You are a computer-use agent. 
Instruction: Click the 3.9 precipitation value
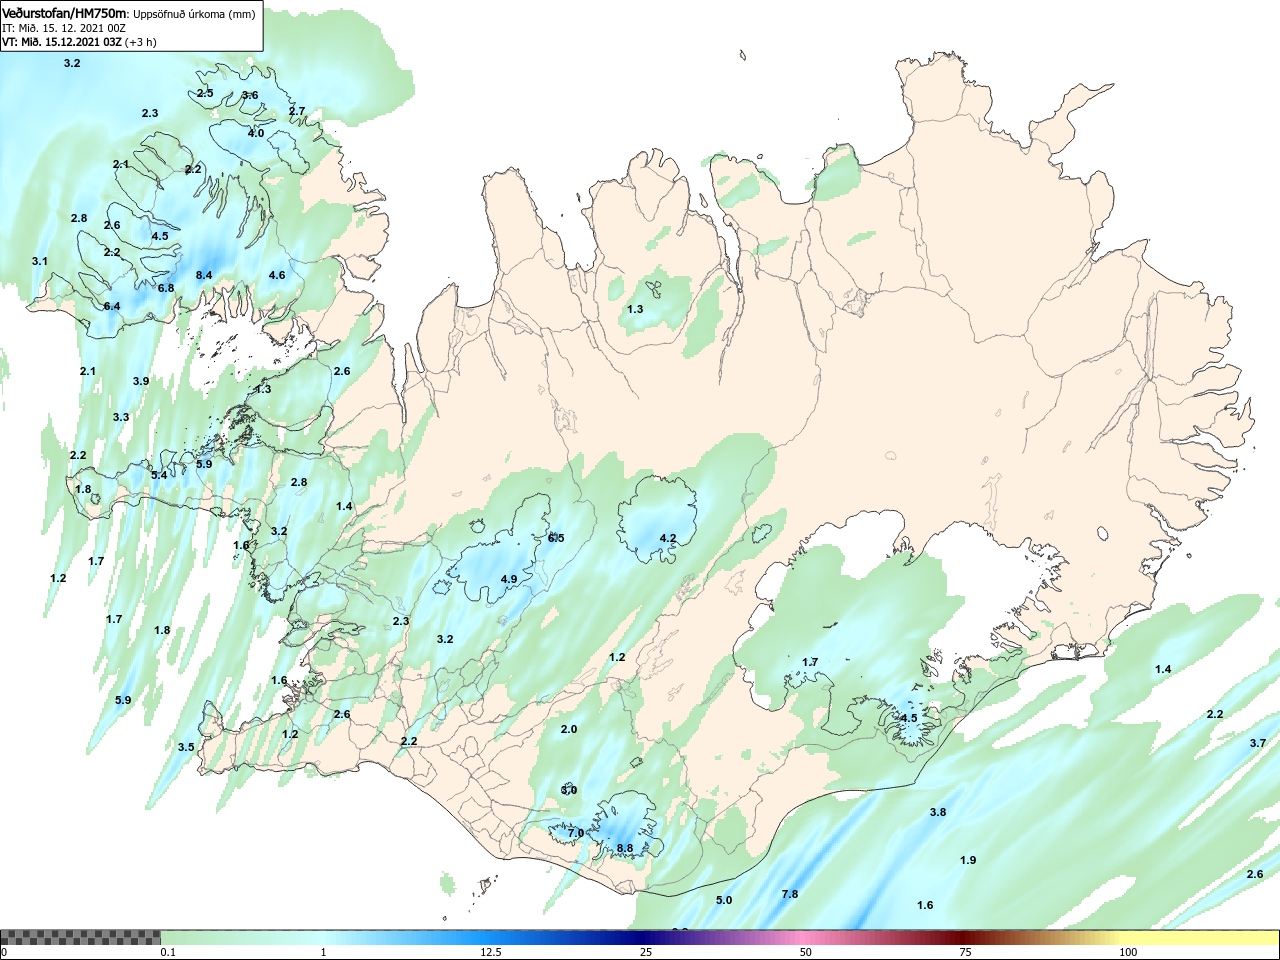pos(141,381)
